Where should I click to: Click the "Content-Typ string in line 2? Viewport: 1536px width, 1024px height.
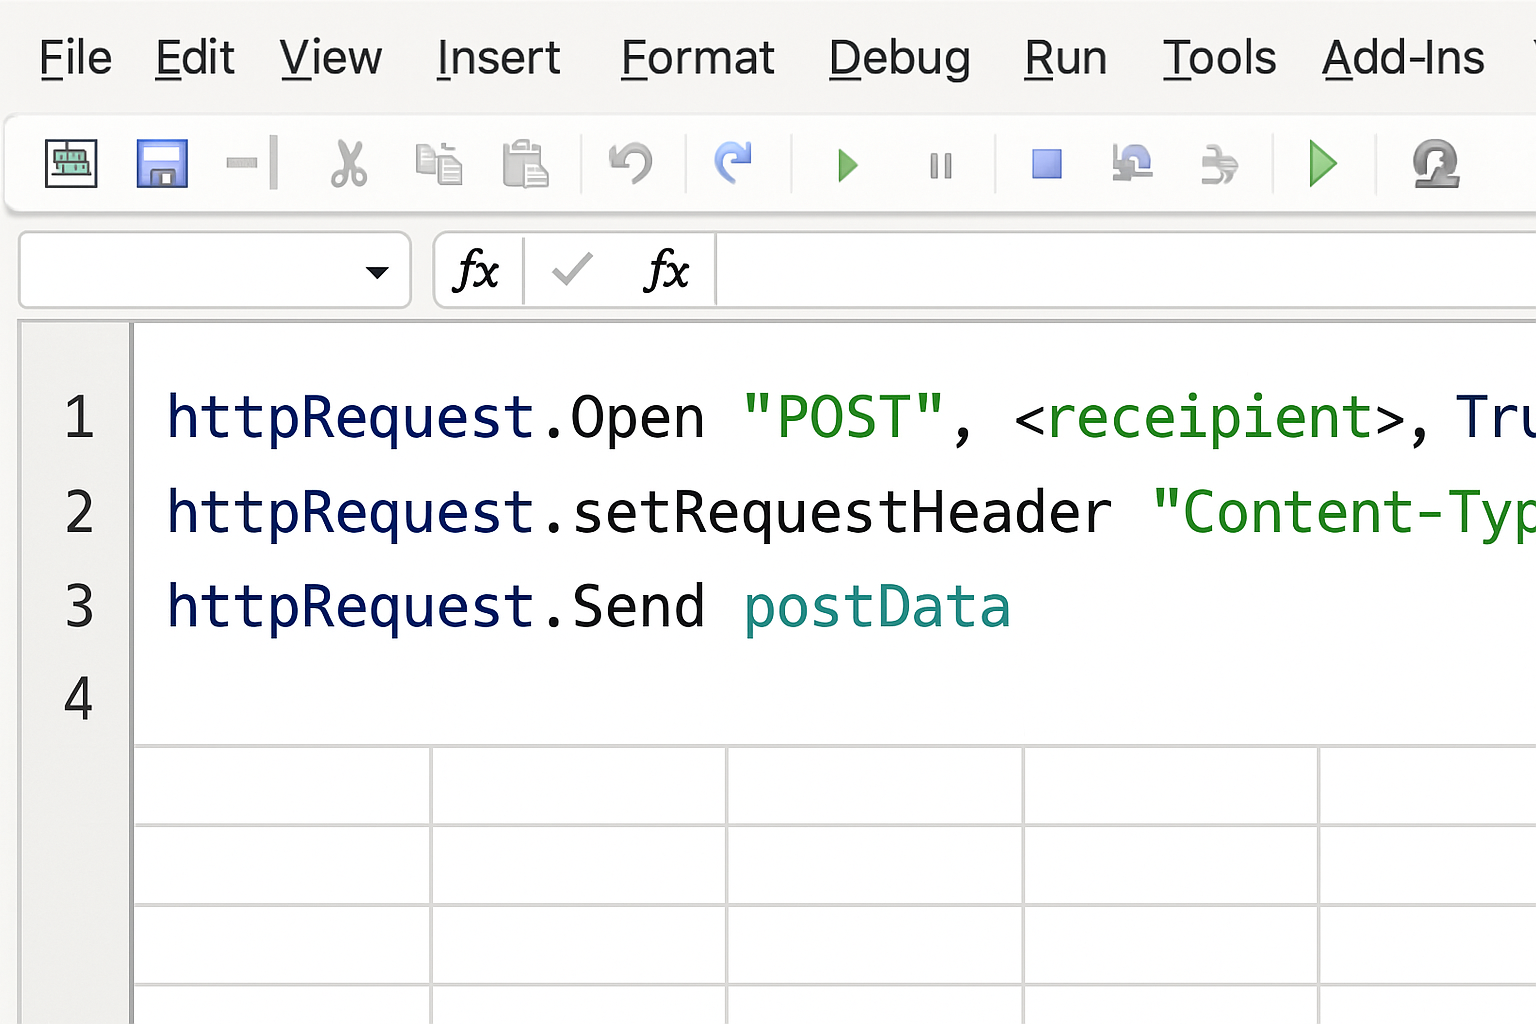[1343, 514]
